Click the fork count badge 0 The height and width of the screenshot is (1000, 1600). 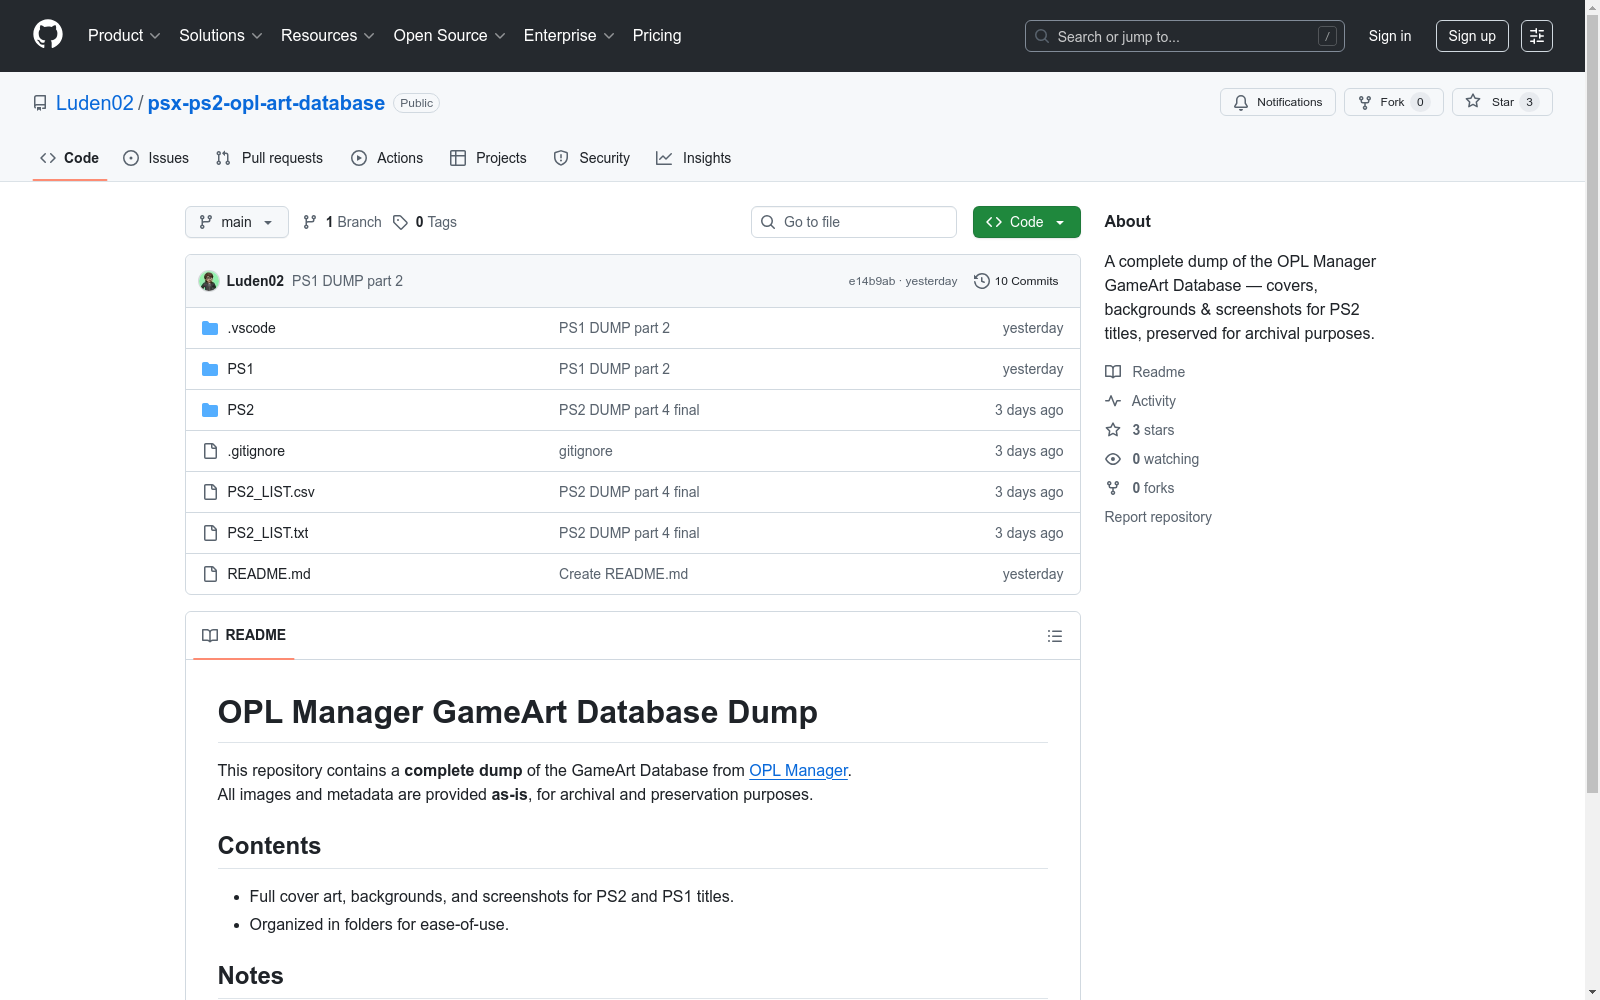1420,102
